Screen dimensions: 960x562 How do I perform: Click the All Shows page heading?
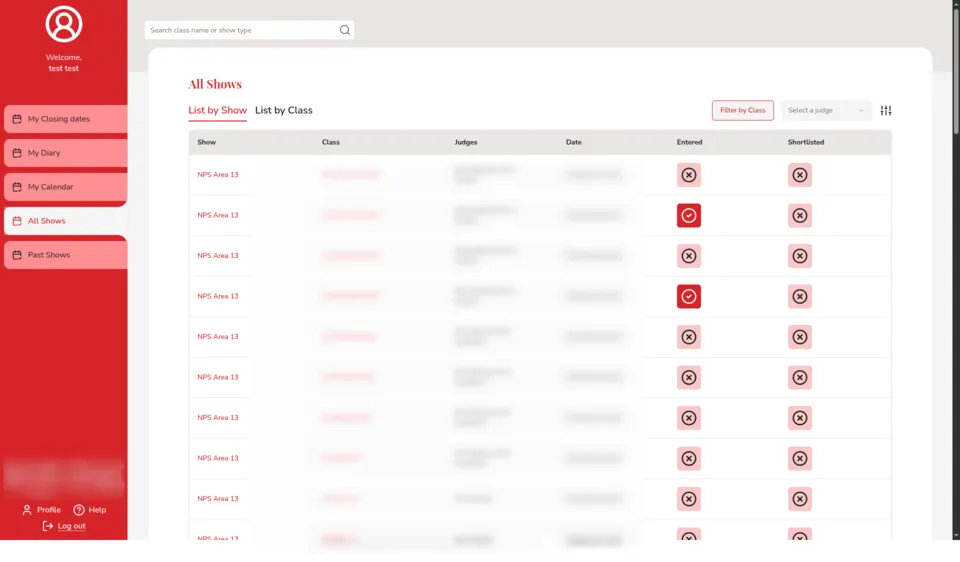coord(215,84)
